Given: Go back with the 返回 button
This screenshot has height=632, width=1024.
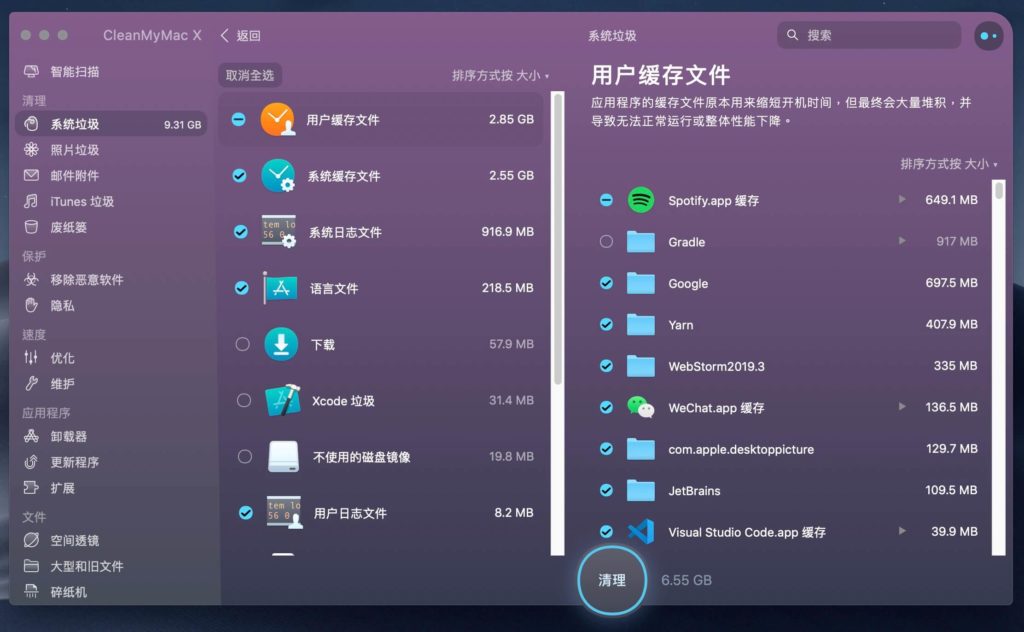Looking at the screenshot, I should (240, 35).
